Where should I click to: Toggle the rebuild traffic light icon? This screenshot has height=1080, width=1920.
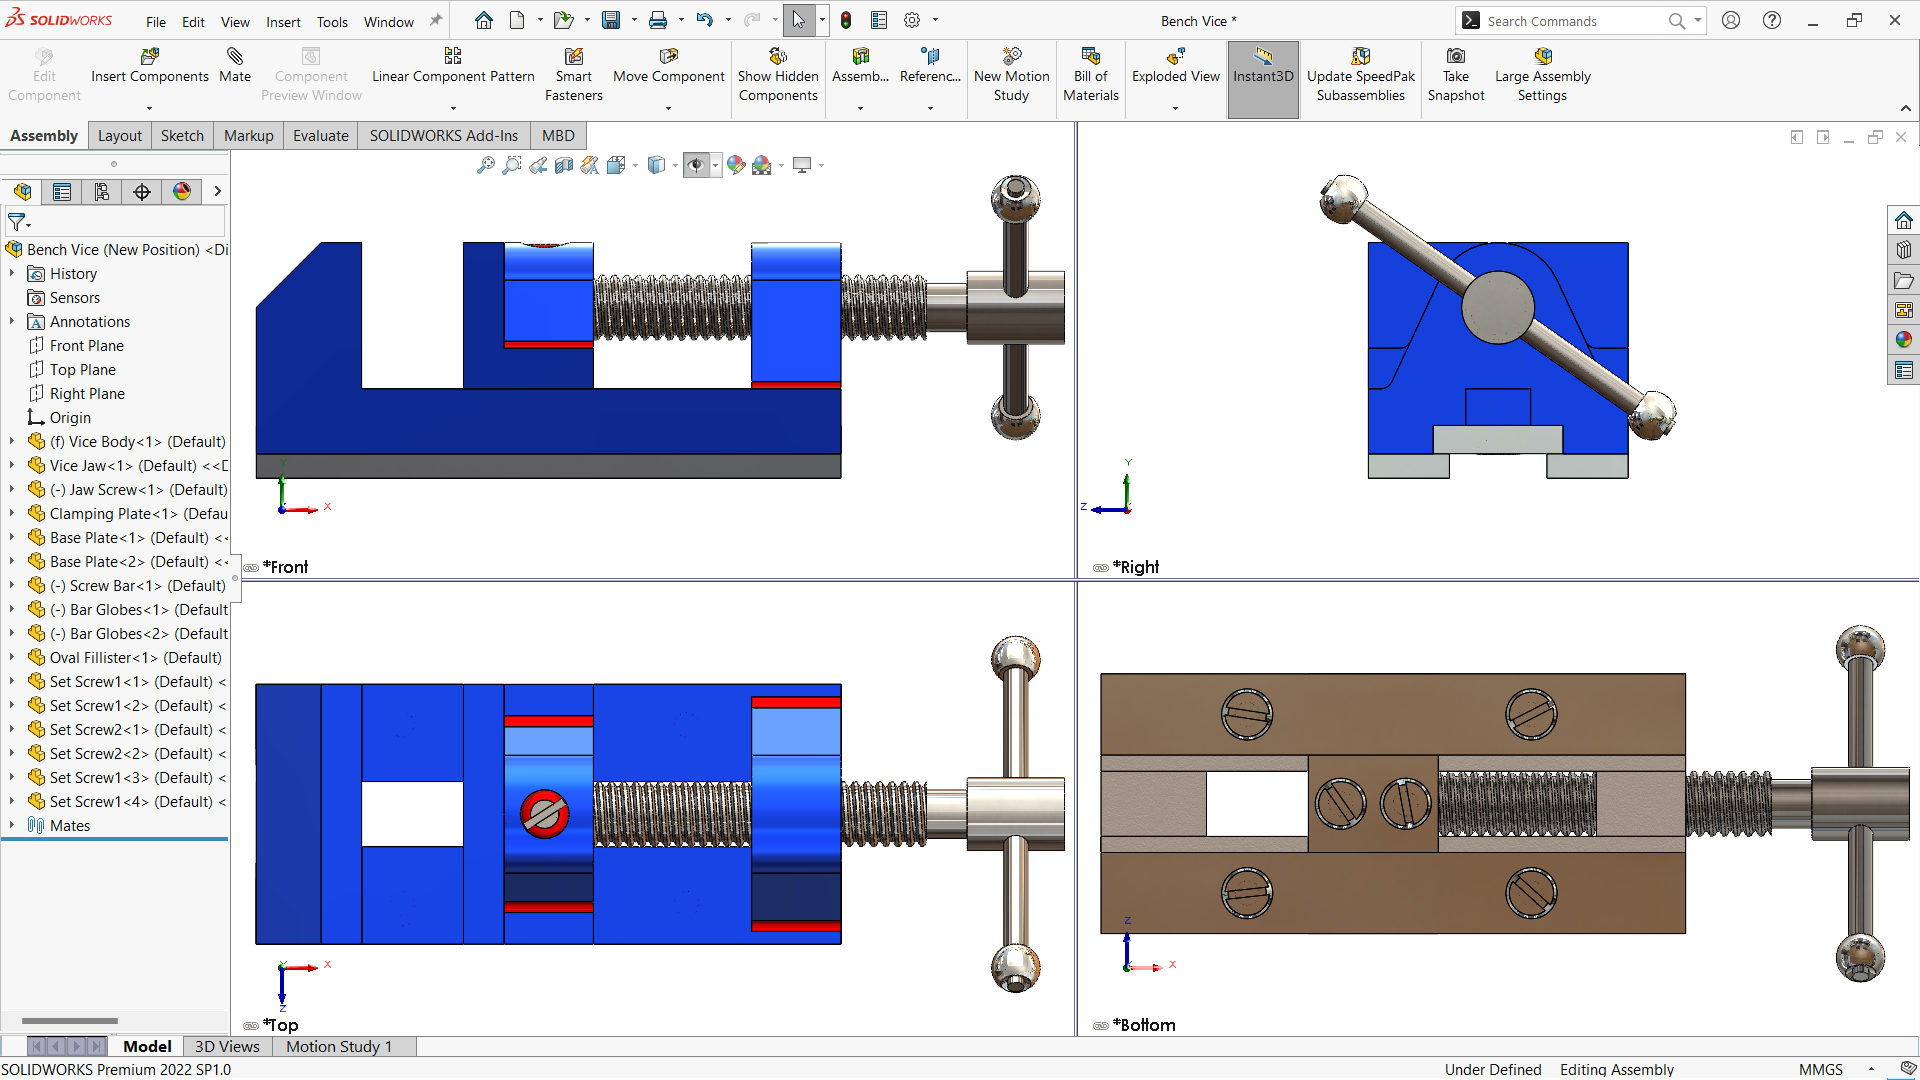coord(846,20)
